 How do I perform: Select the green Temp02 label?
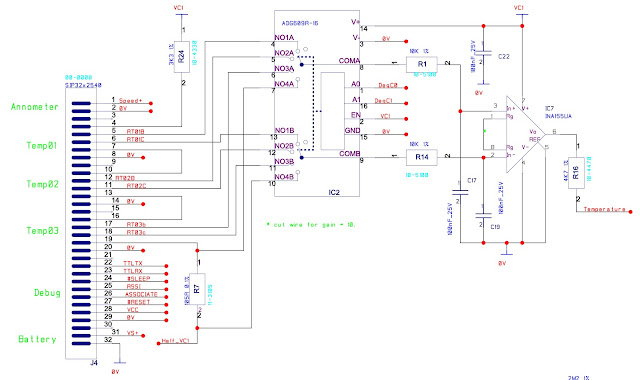click(42, 184)
